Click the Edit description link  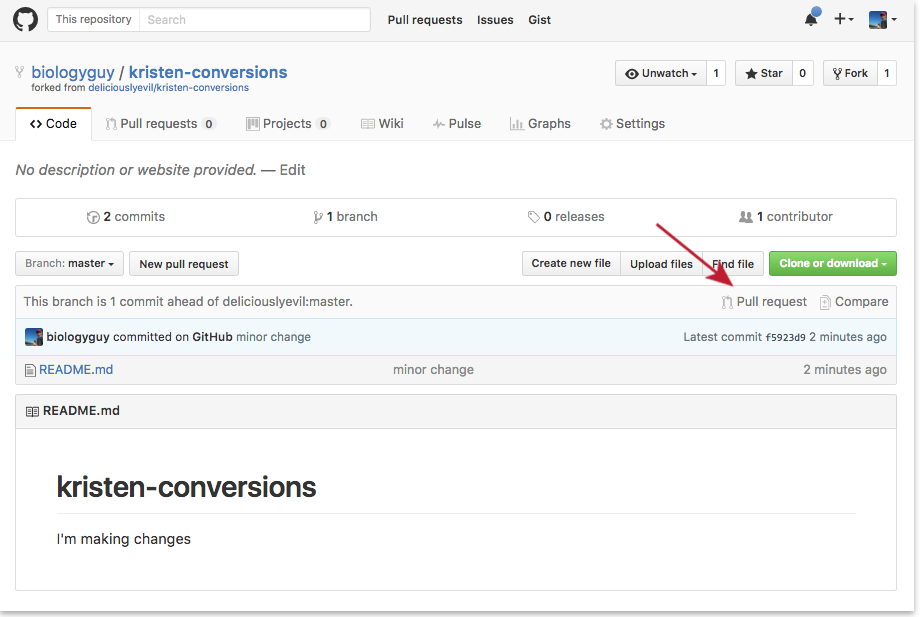tap(292, 170)
